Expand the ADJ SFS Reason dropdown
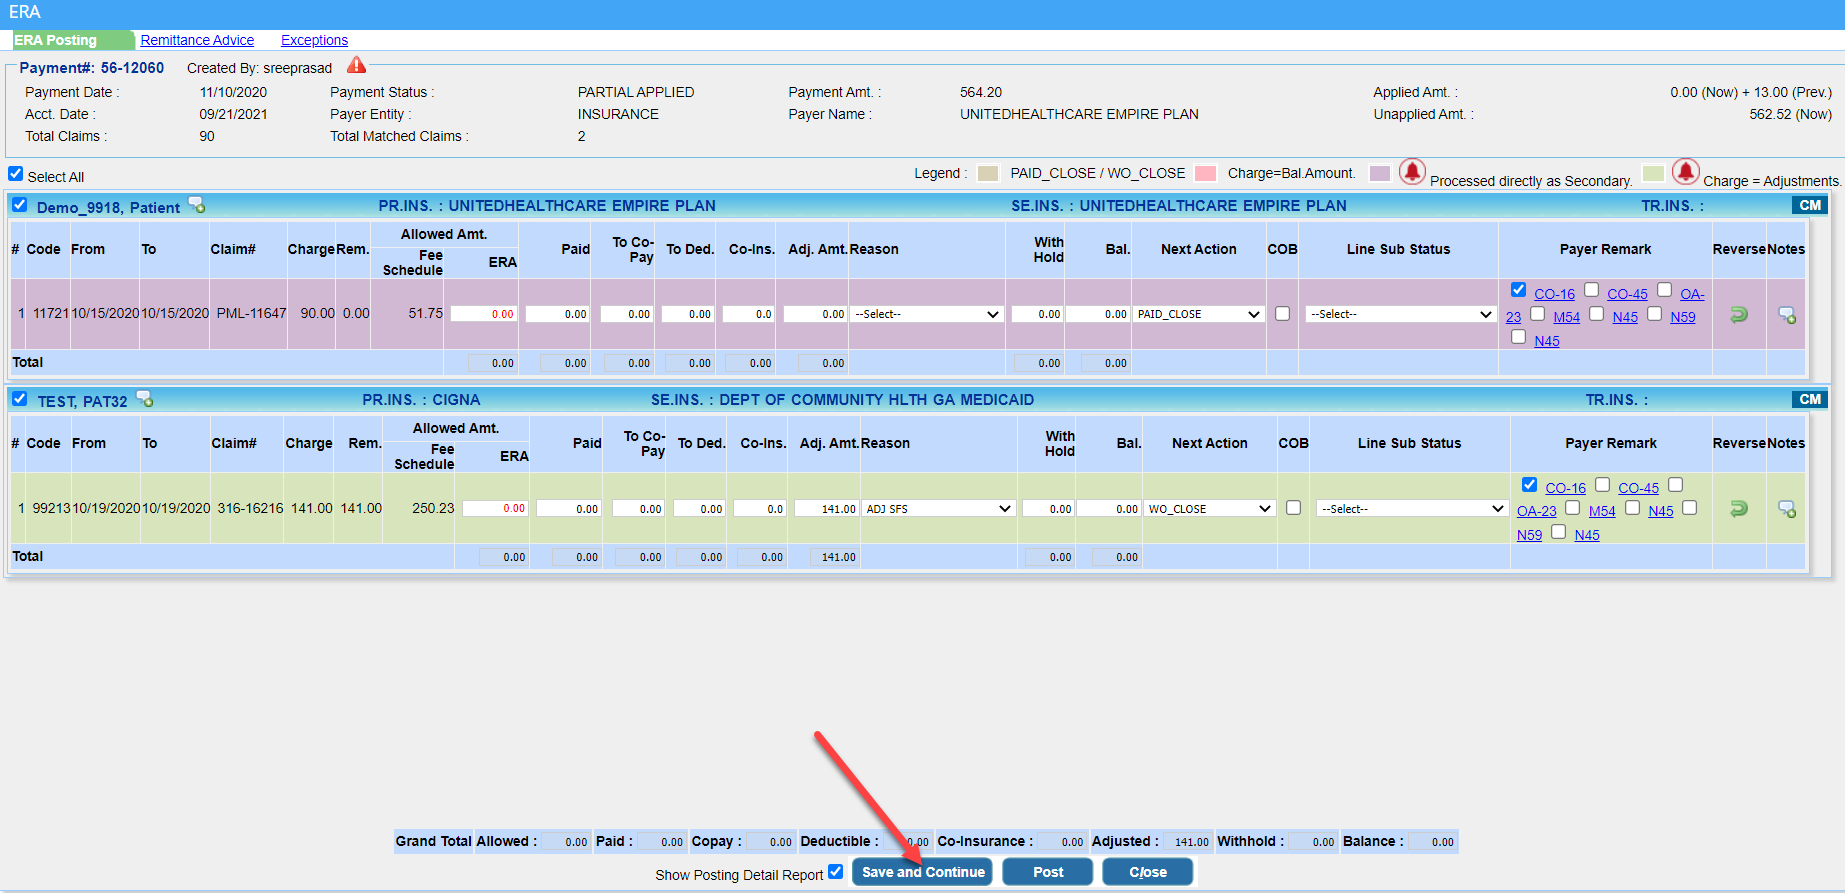This screenshot has height=893, width=1845. point(938,509)
